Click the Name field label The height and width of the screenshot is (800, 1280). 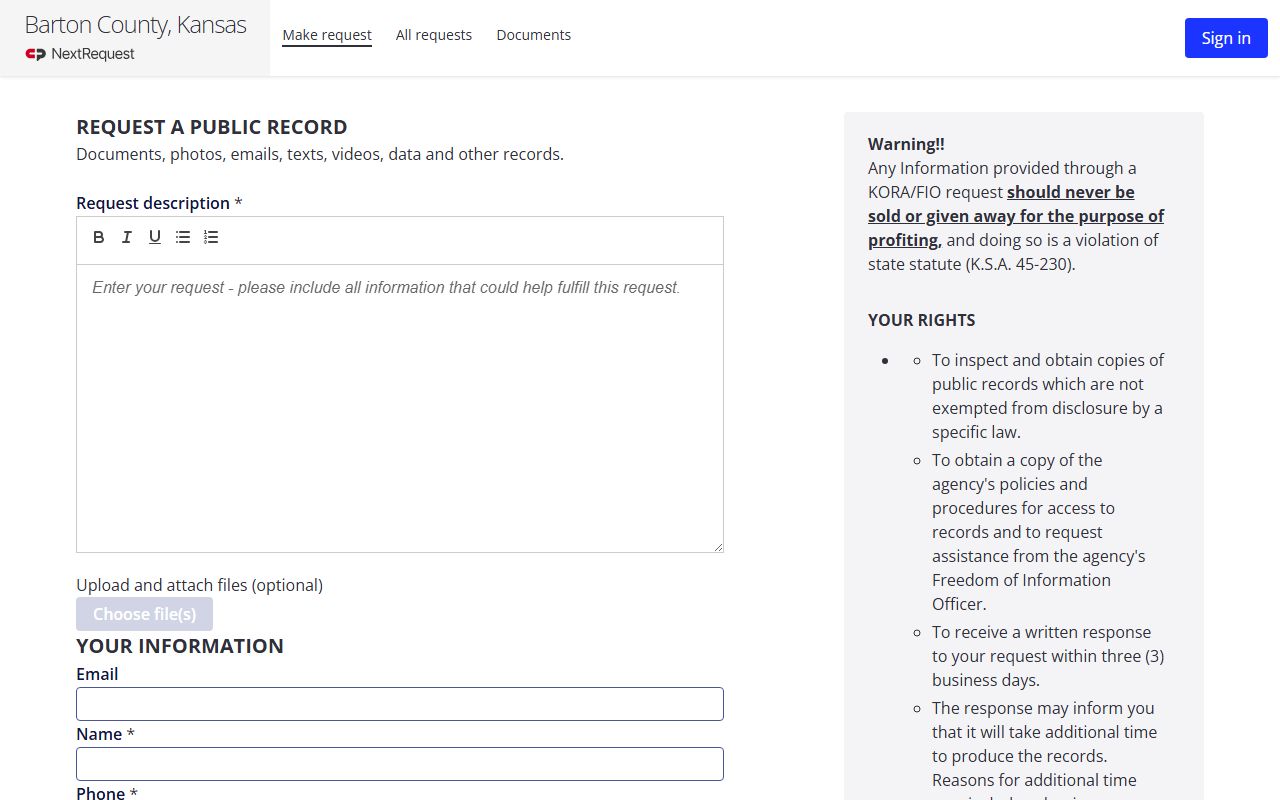tap(99, 734)
